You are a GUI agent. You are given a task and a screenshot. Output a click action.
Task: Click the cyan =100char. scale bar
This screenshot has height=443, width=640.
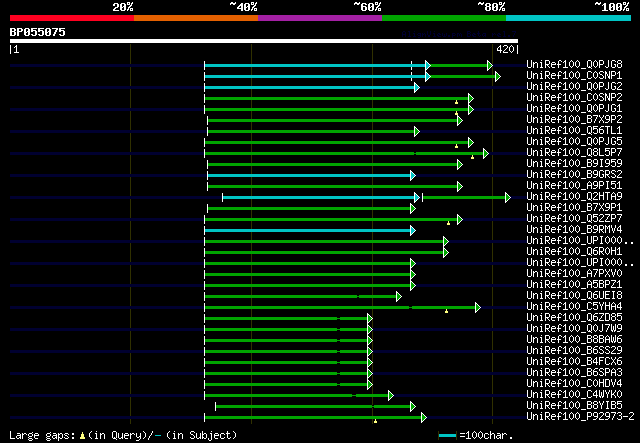[447, 436]
